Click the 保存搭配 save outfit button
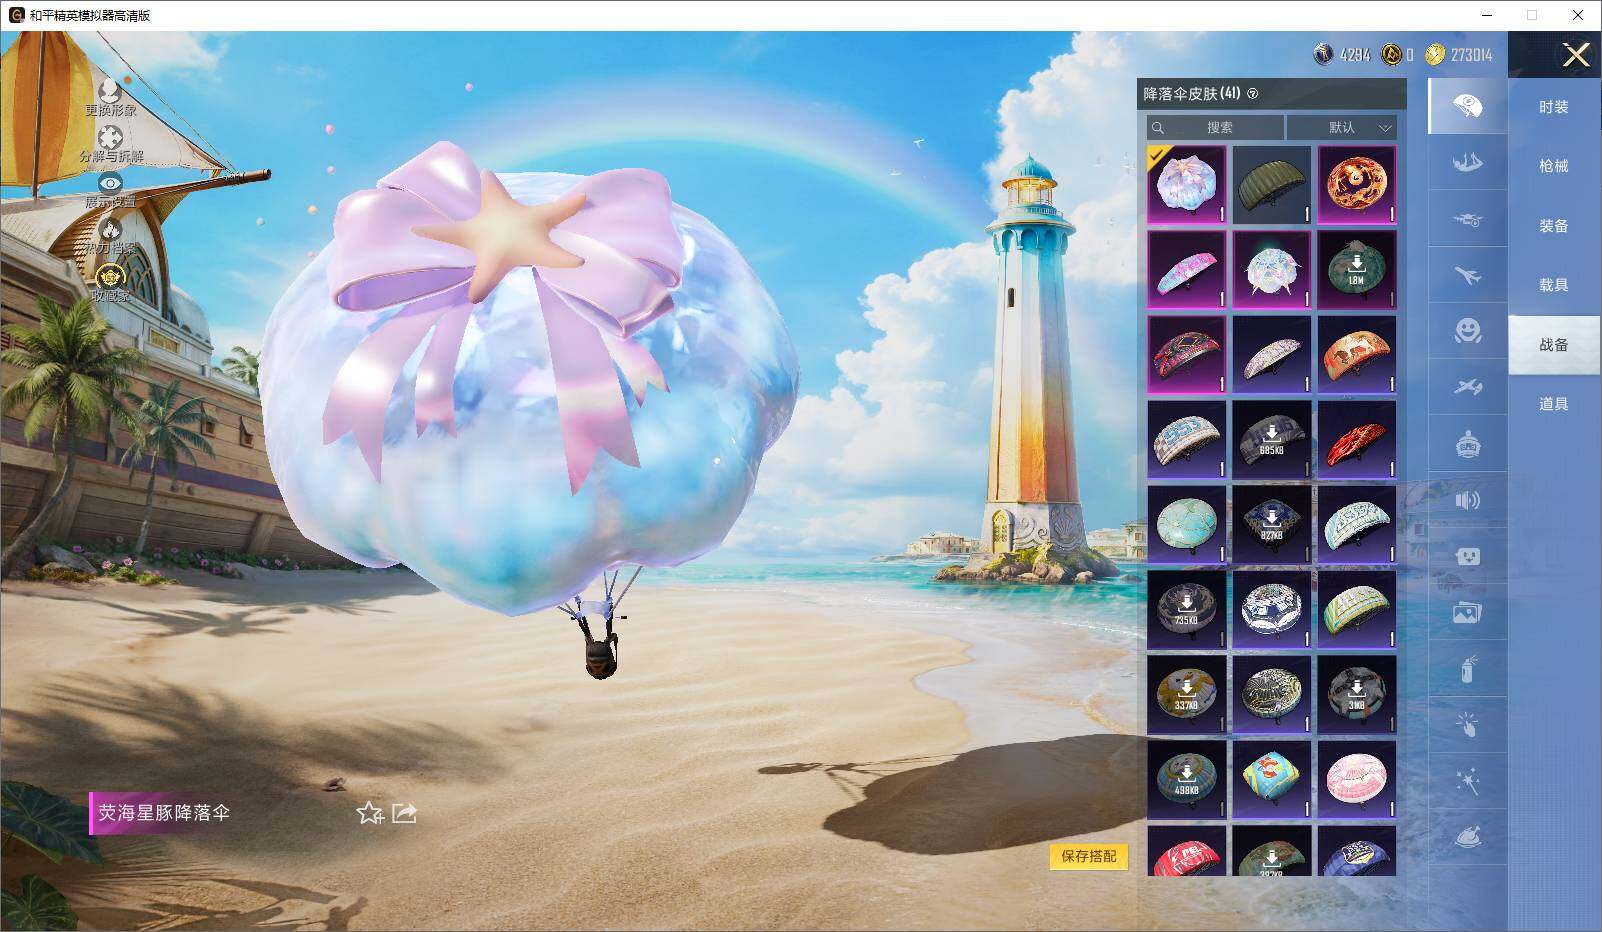This screenshot has height=932, width=1602. pos(1089,856)
